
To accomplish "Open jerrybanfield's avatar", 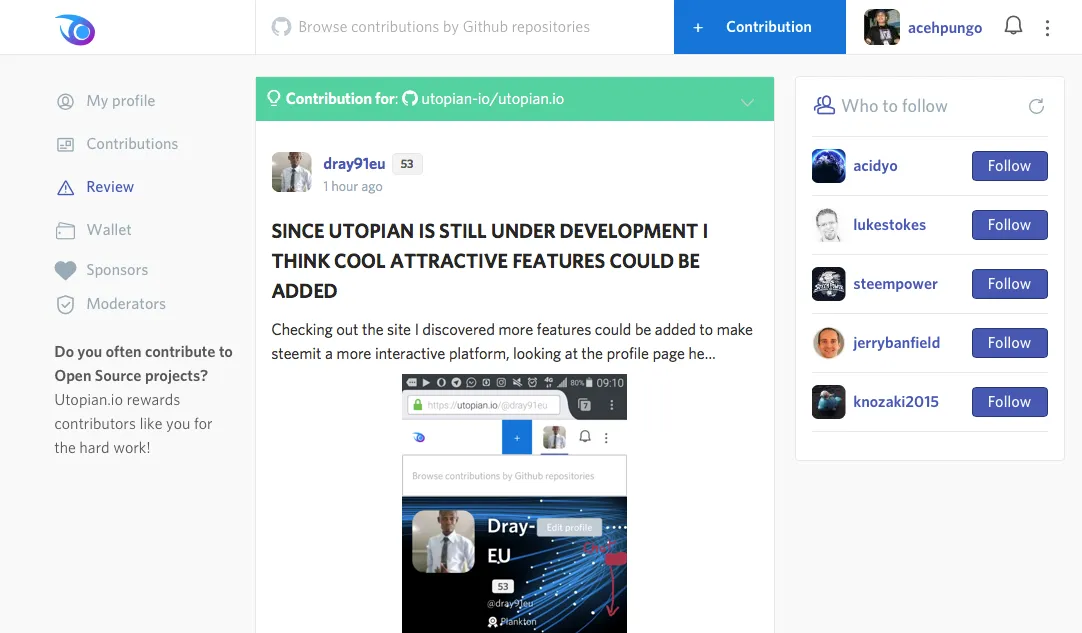I will (828, 343).
